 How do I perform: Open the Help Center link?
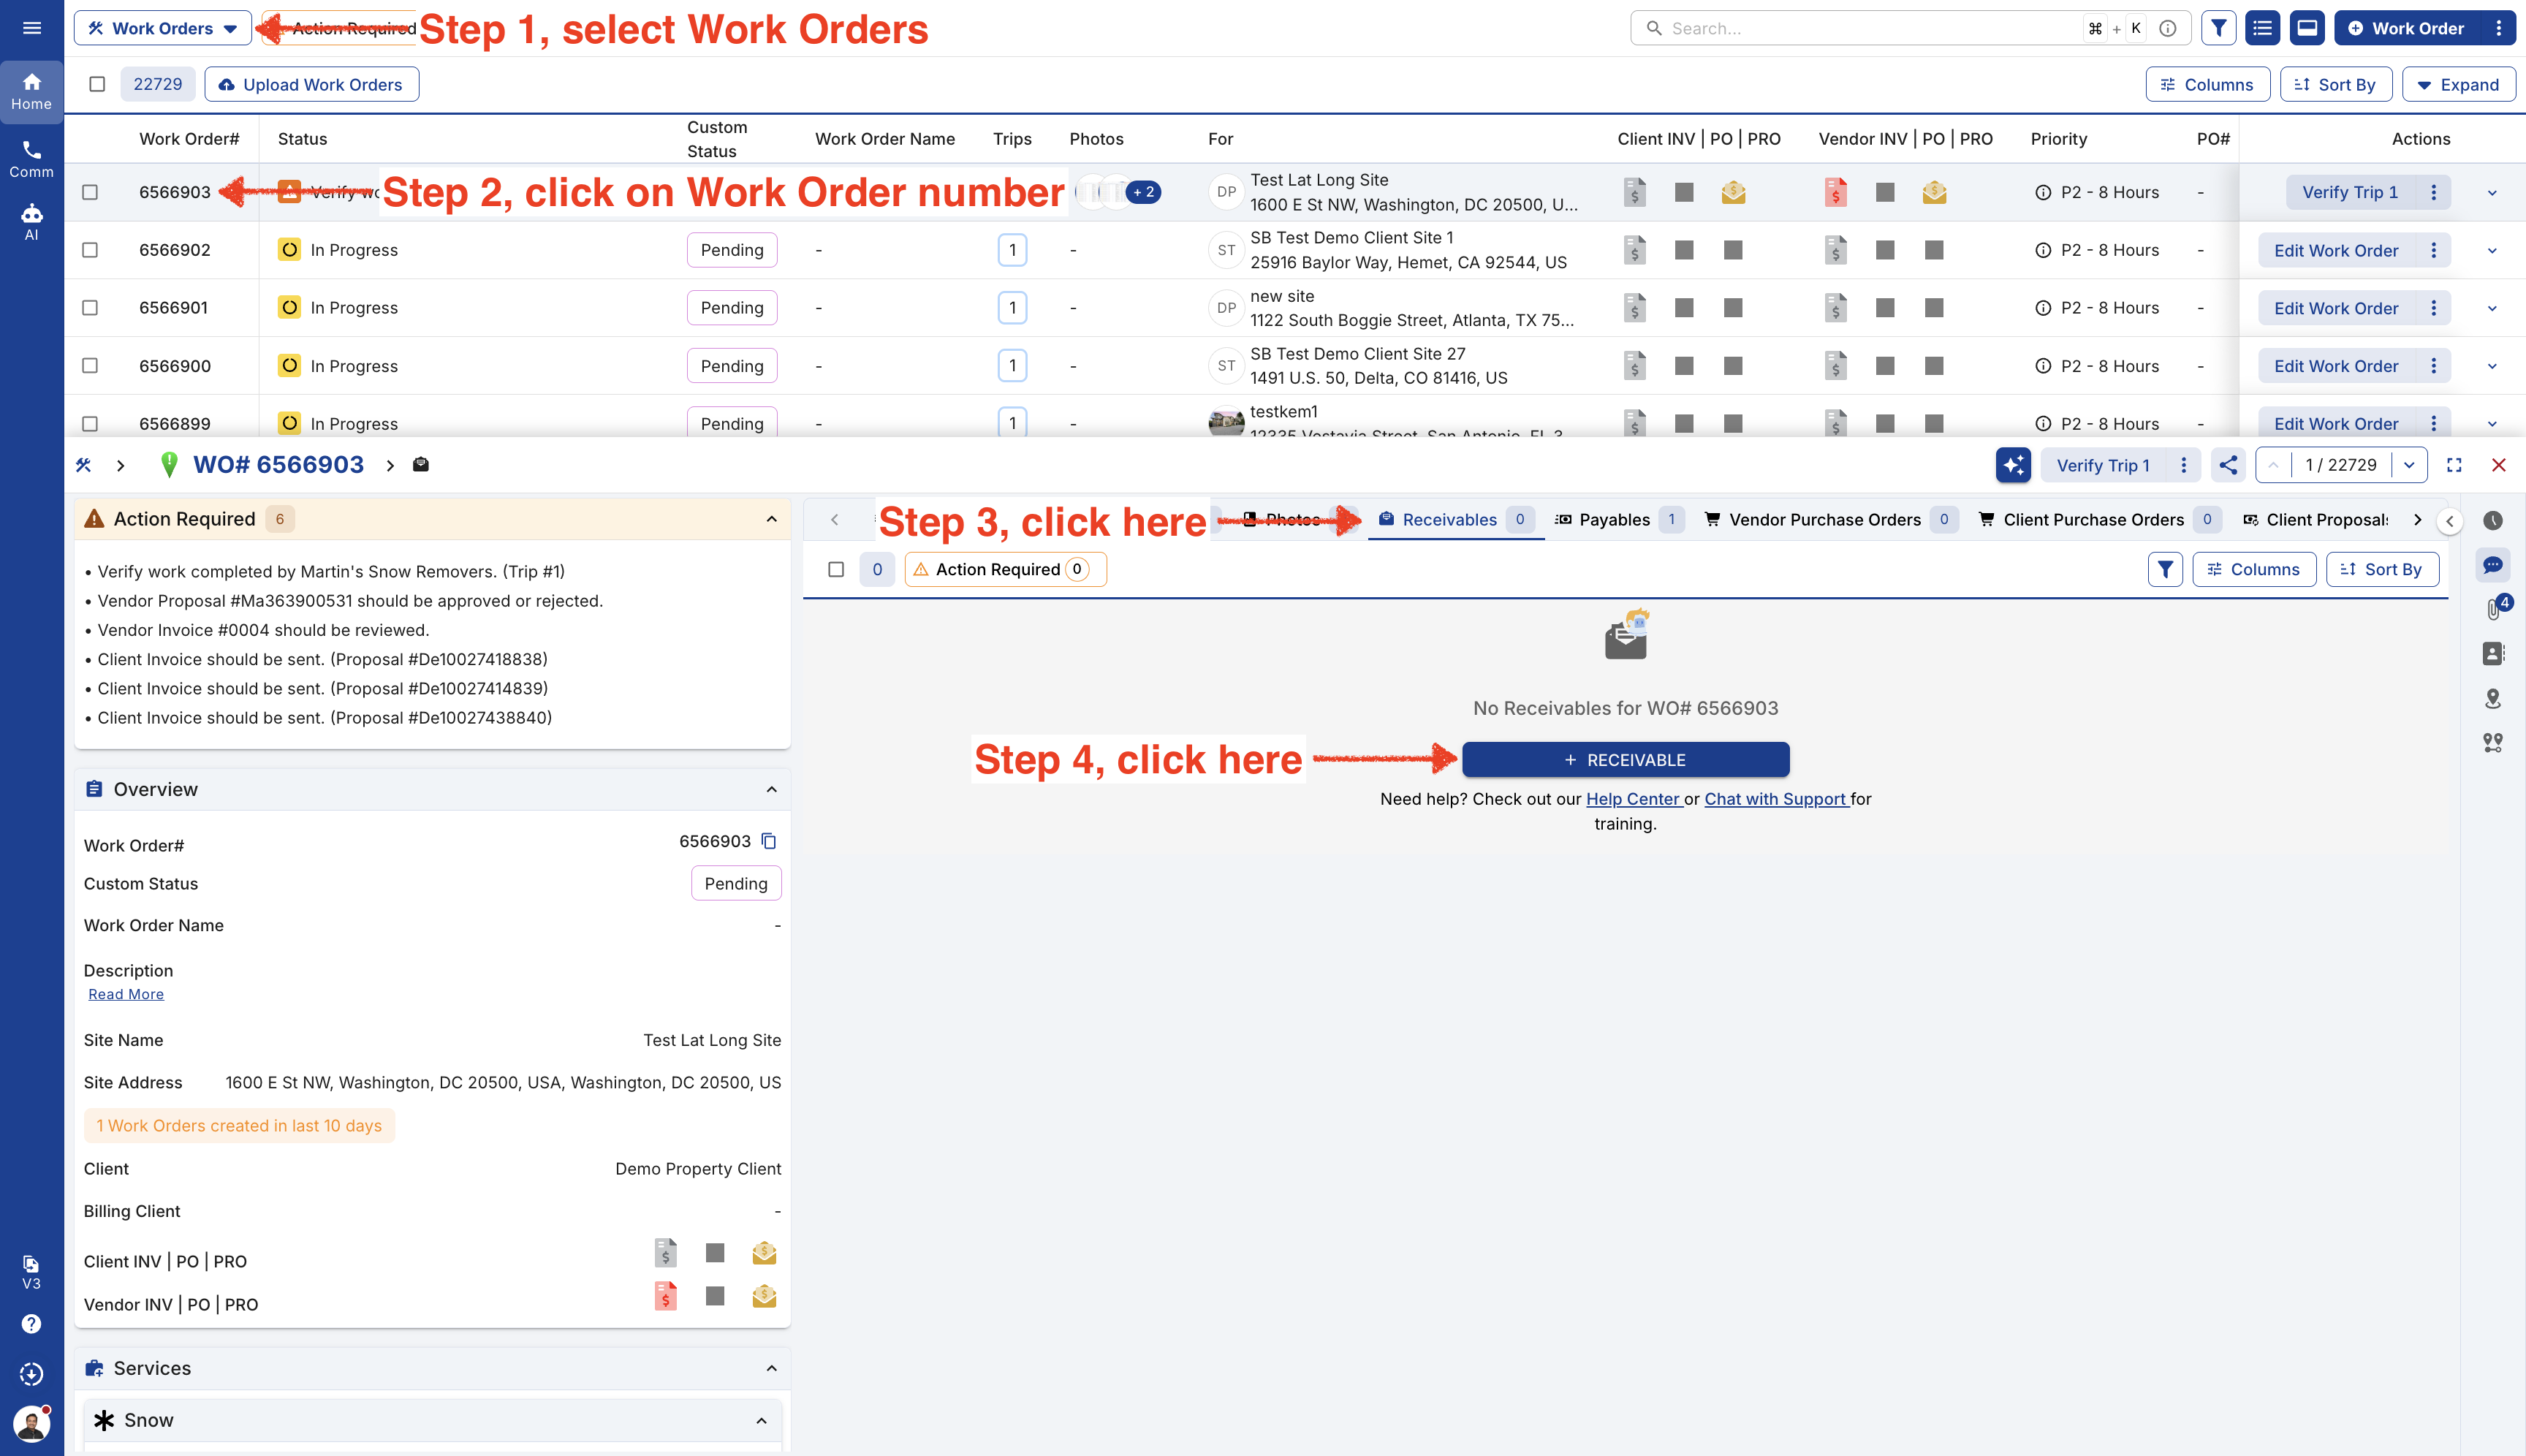click(1633, 799)
